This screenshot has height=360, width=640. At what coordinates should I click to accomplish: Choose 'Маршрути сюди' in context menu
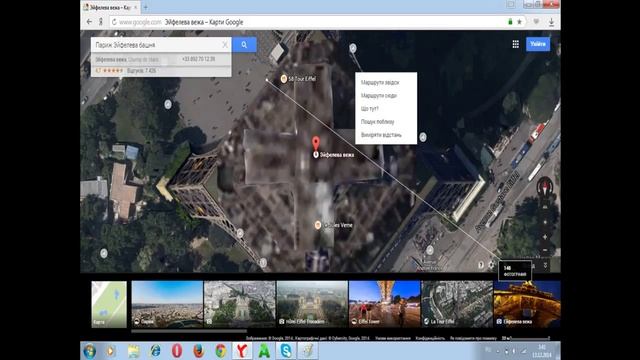pos(379,96)
